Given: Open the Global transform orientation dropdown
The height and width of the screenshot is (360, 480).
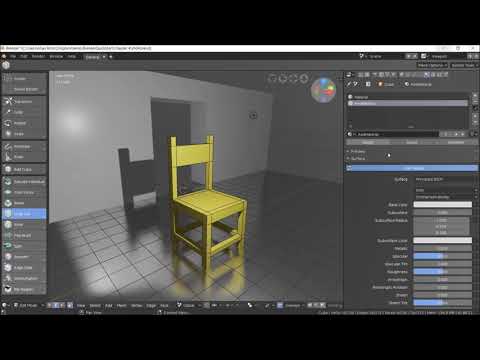Looking at the screenshot, I should [x=189, y=305].
